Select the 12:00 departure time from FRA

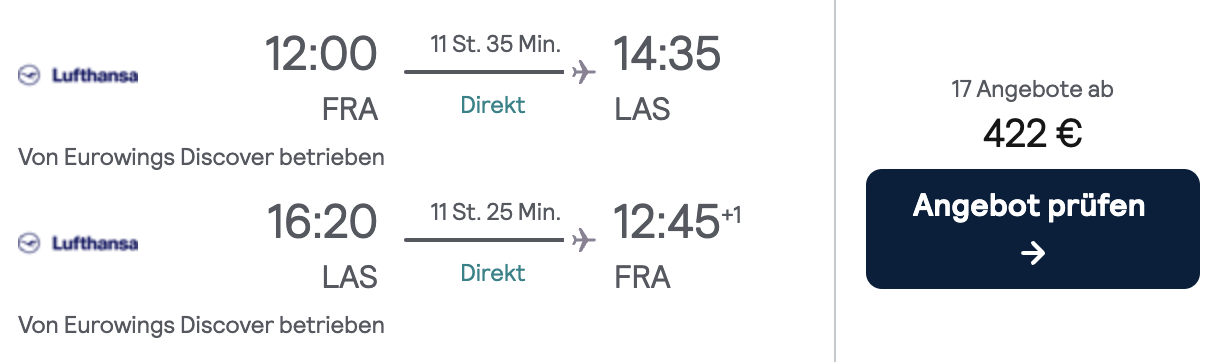[321, 54]
